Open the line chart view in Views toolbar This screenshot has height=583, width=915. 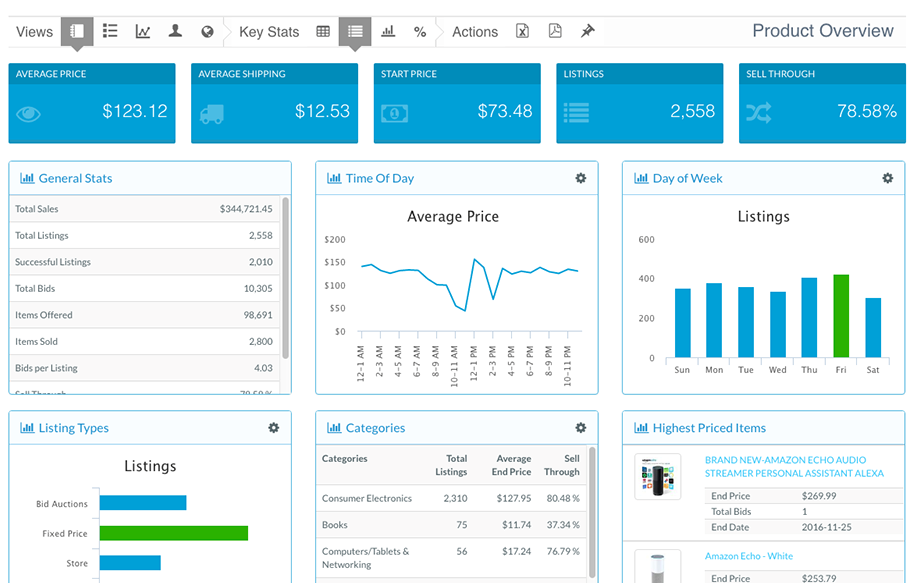142,31
